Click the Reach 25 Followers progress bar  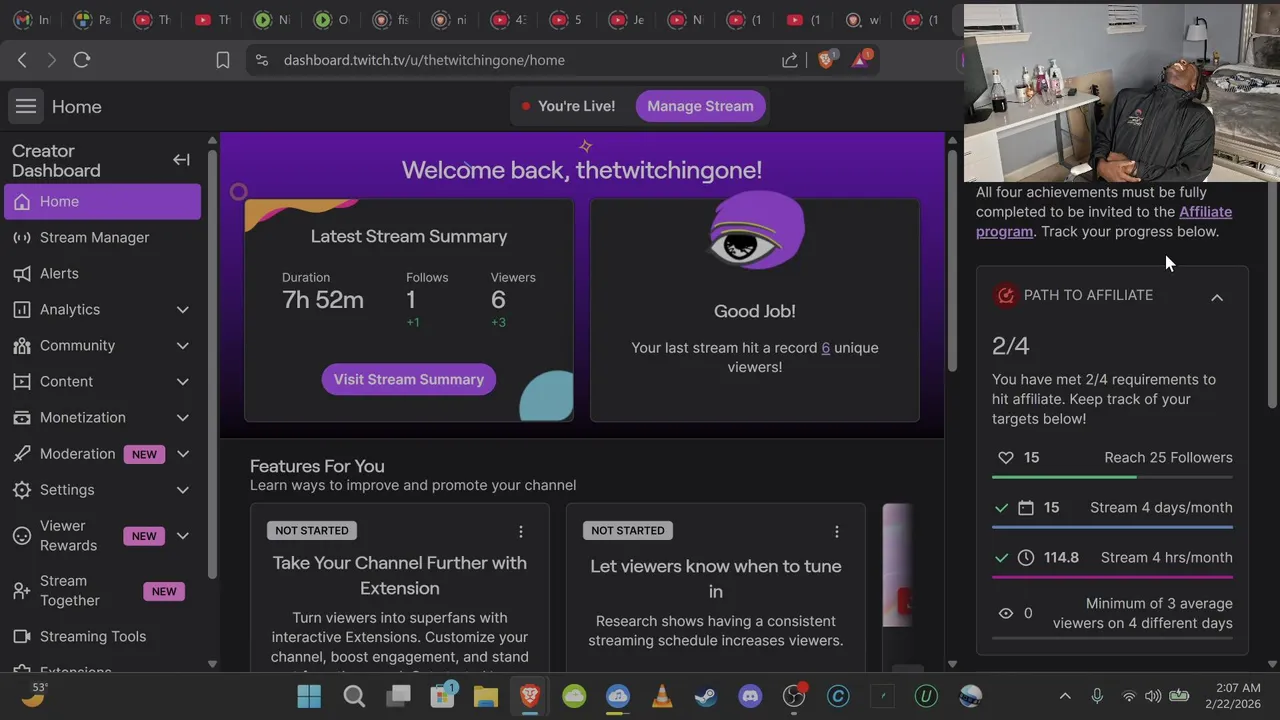click(x=1112, y=477)
